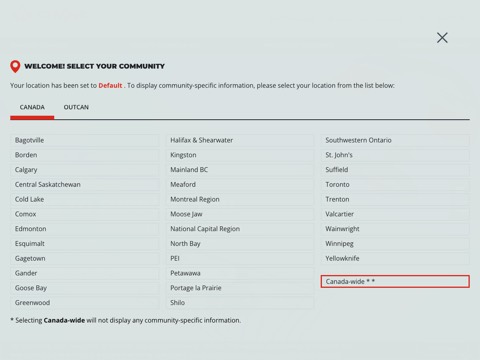Choose Montreal Region

[240, 199]
